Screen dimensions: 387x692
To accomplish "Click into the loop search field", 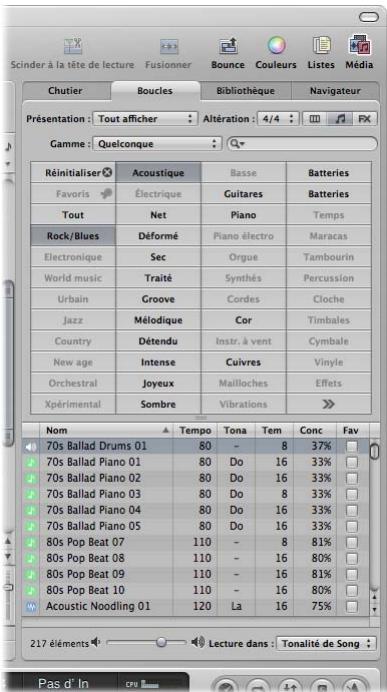I will 302,144.
